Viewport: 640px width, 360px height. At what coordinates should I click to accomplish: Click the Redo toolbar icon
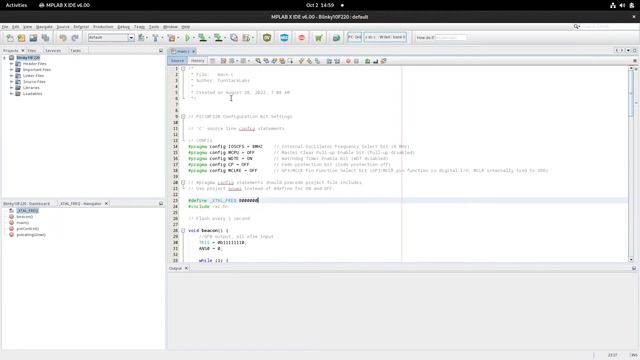coord(75,38)
